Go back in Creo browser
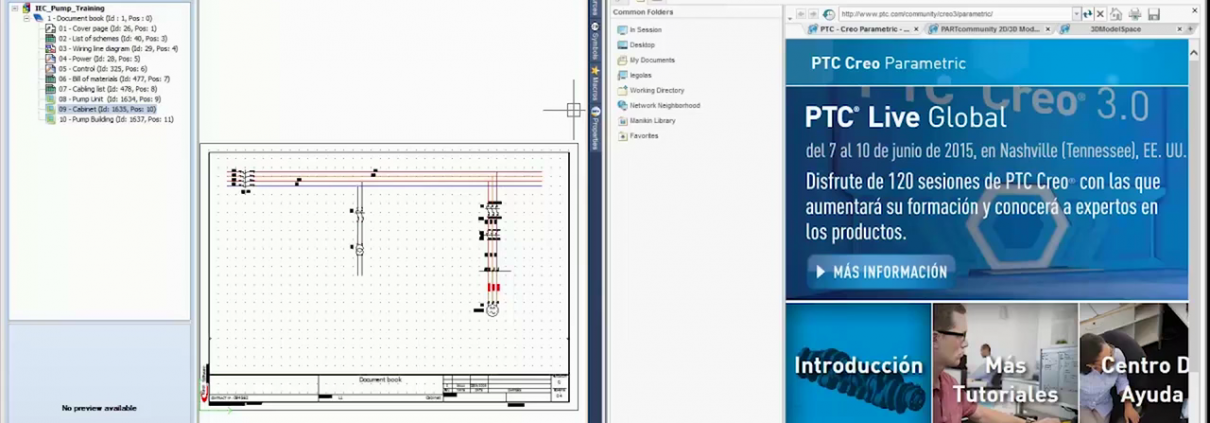 (800, 14)
